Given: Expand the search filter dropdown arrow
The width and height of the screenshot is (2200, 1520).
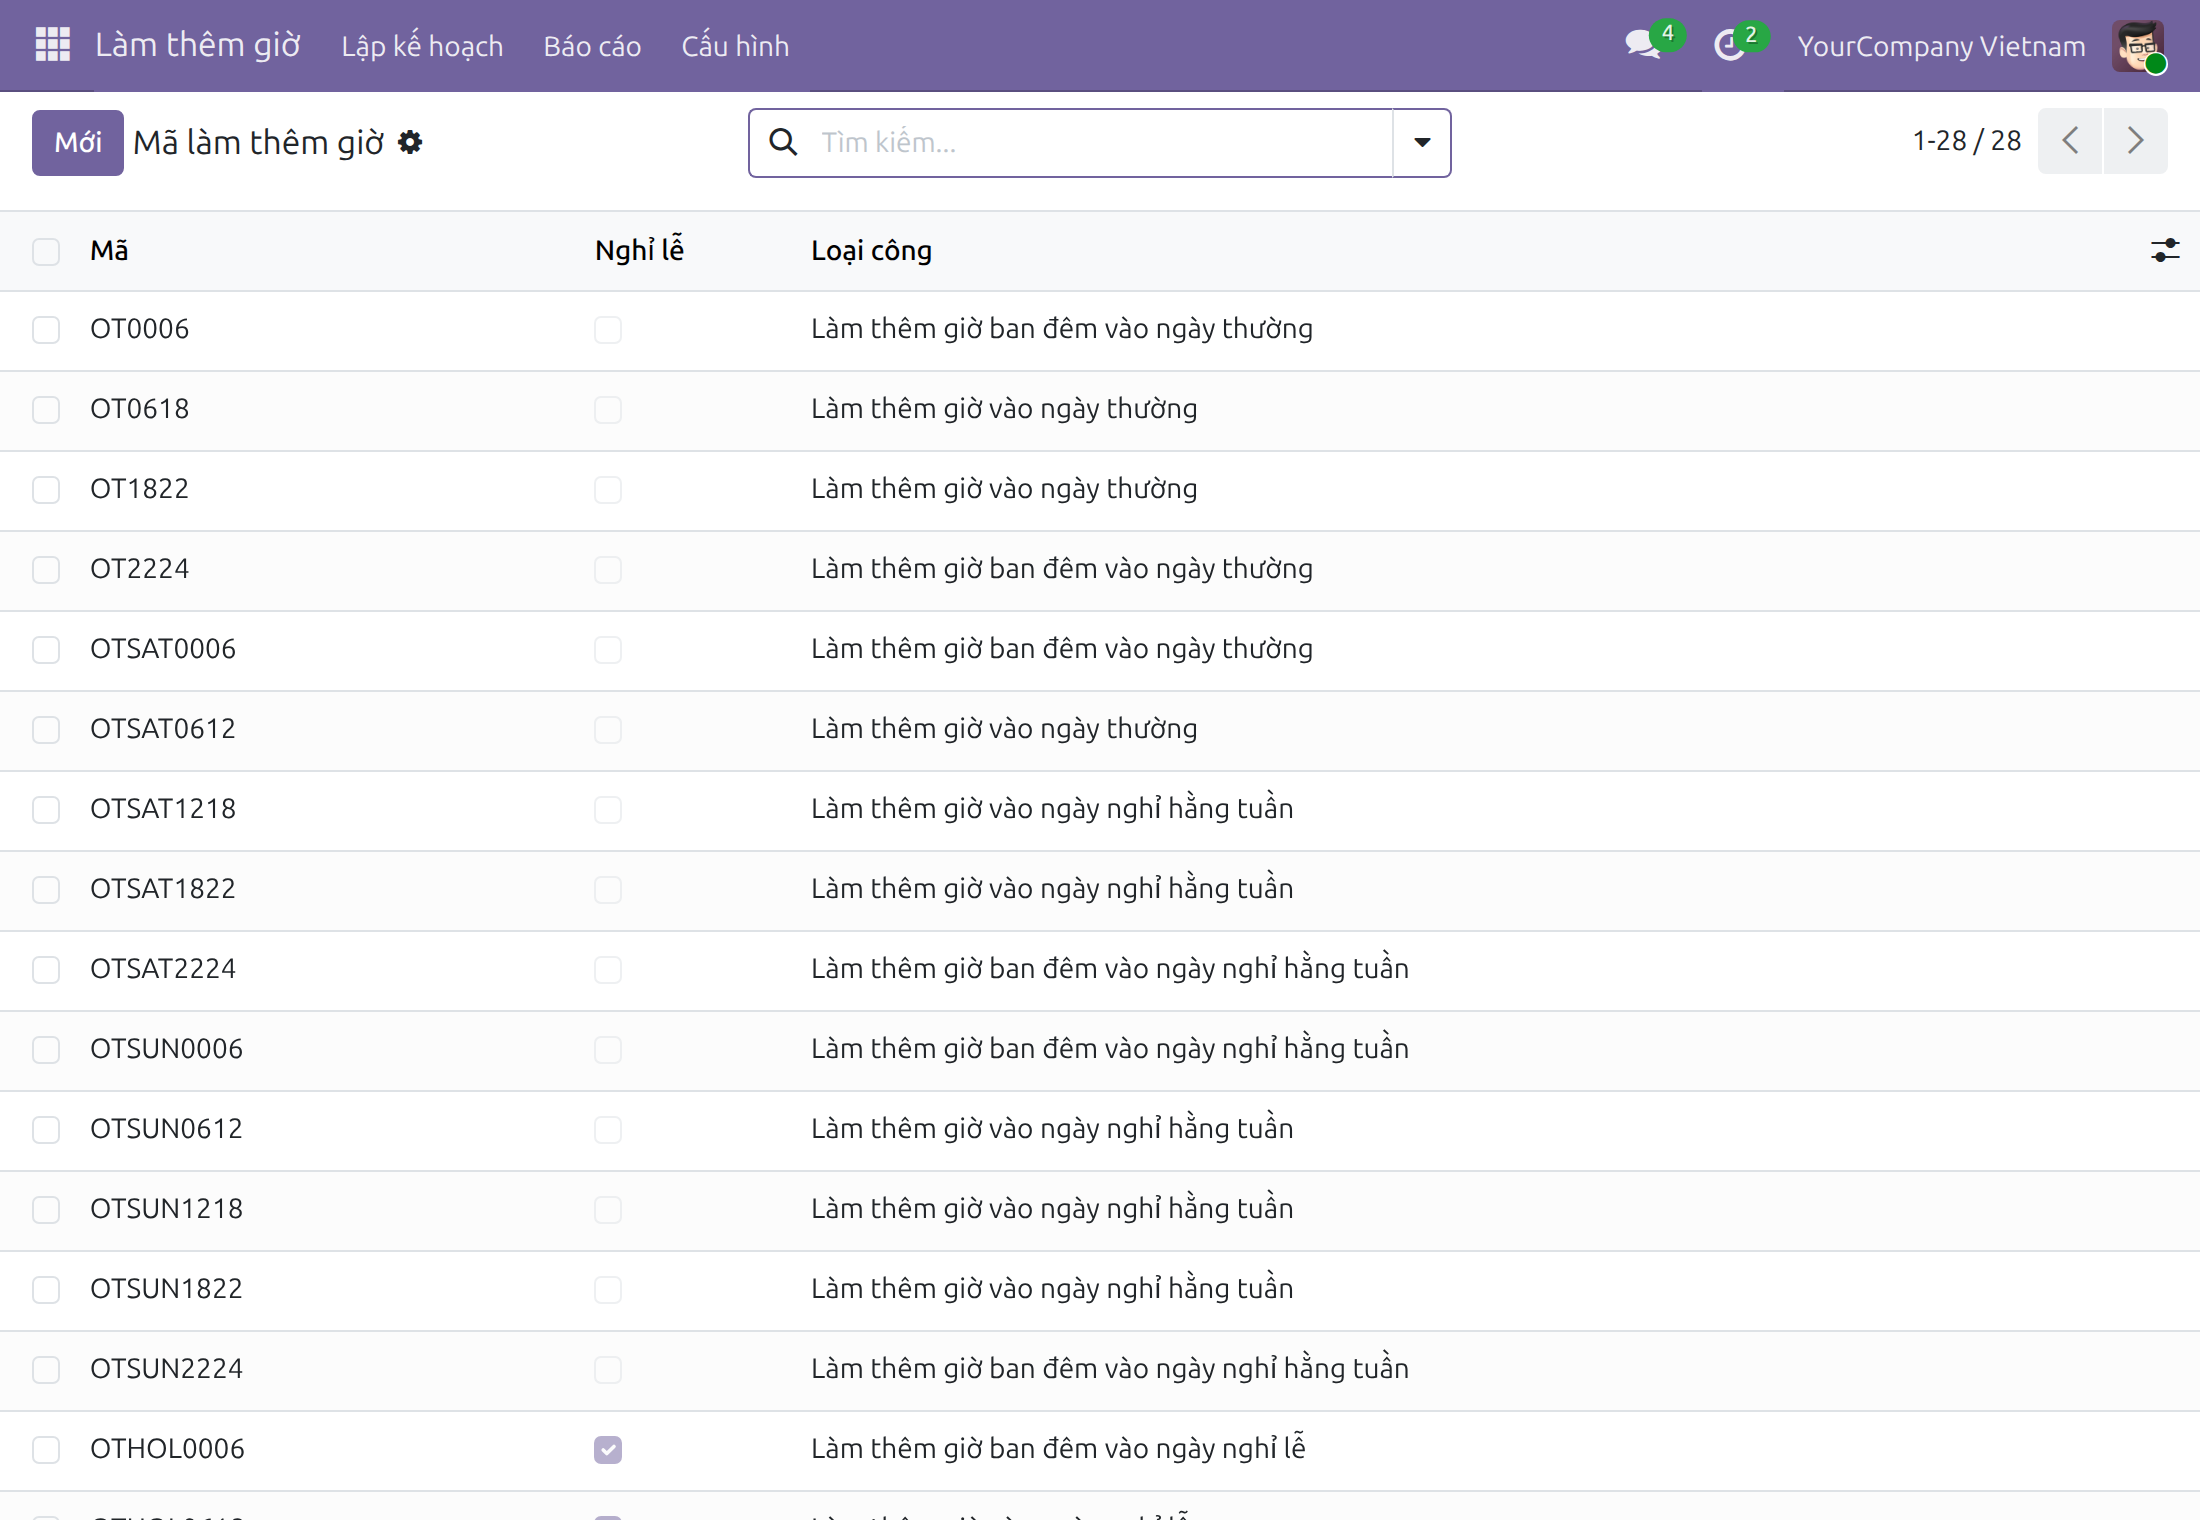Looking at the screenshot, I should tap(1422, 142).
